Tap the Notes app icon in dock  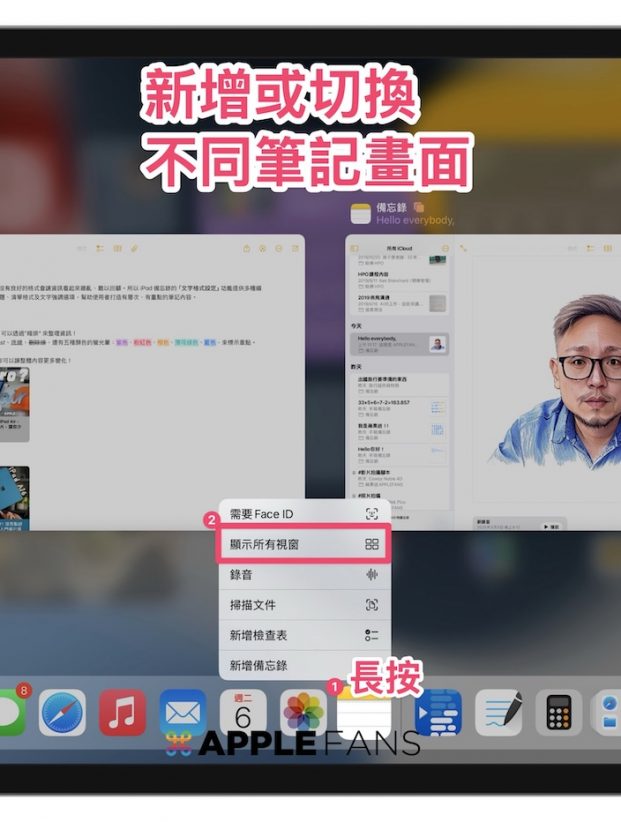tap(364, 714)
